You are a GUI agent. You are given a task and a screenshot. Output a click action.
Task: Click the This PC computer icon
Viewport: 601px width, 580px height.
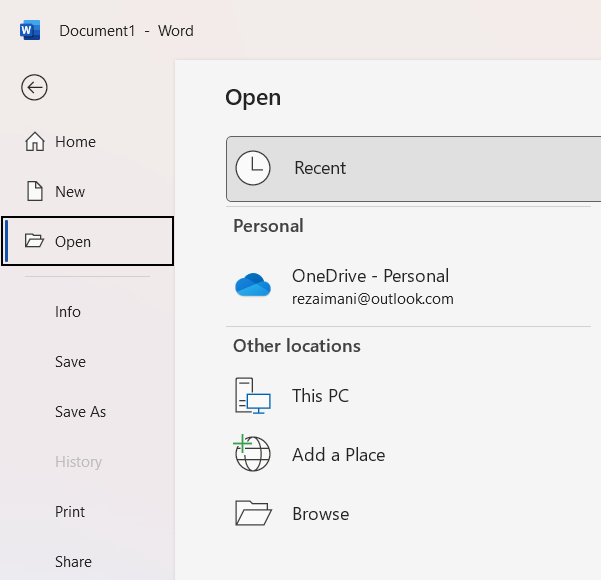(x=253, y=396)
